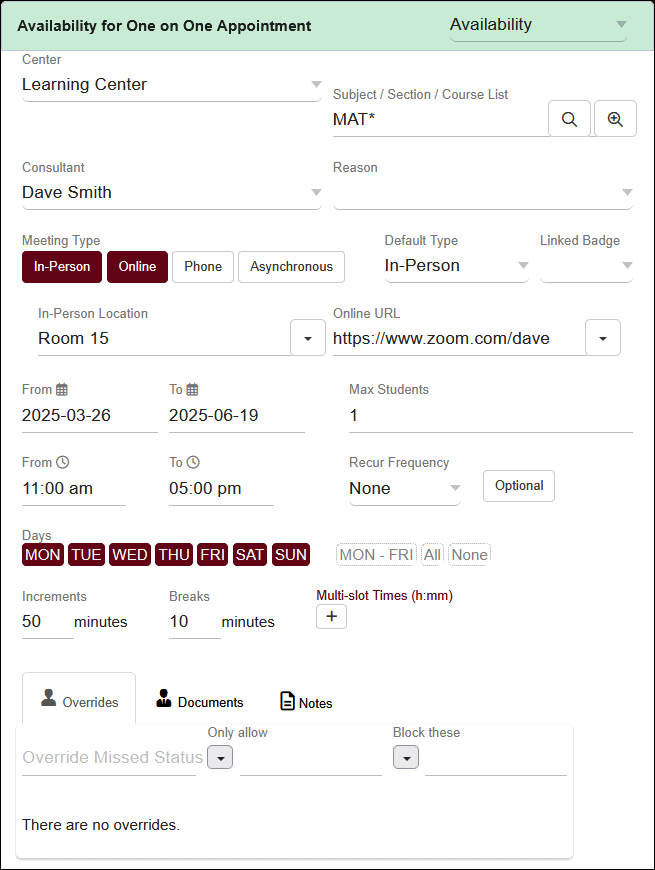Deselect SAT in the Days row
The image size is (655, 870).
[250, 555]
